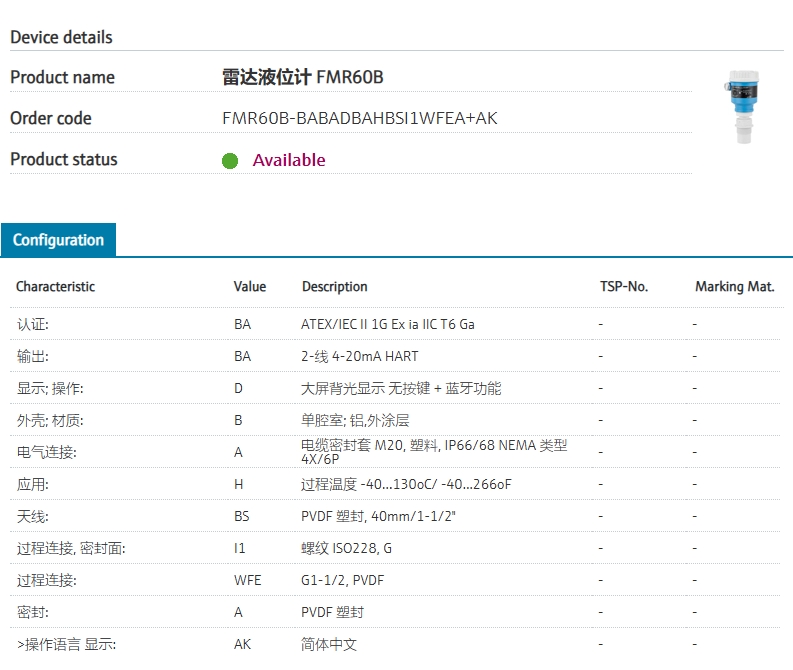Select order code FMR60B-BABADBAHBSI1WFEA+AK text

point(360,118)
